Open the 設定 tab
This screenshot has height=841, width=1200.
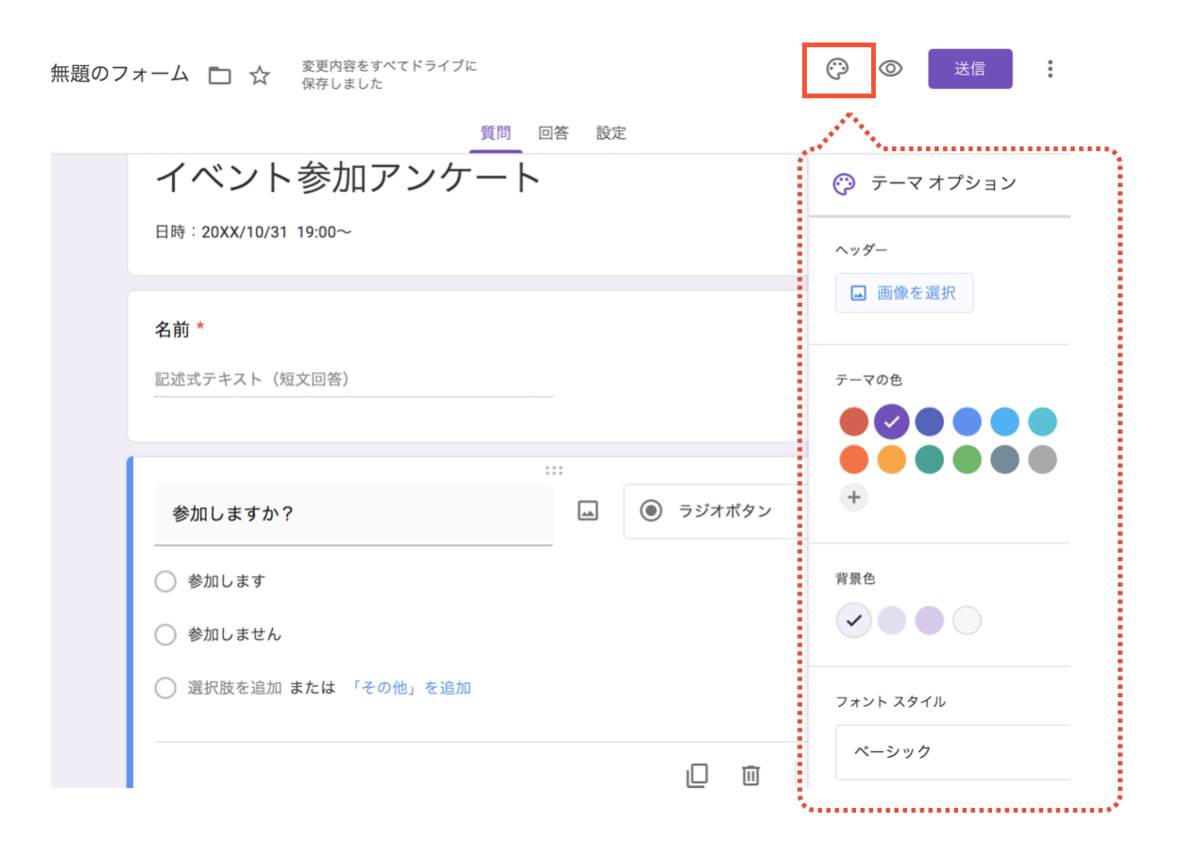(x=611, y=132)
